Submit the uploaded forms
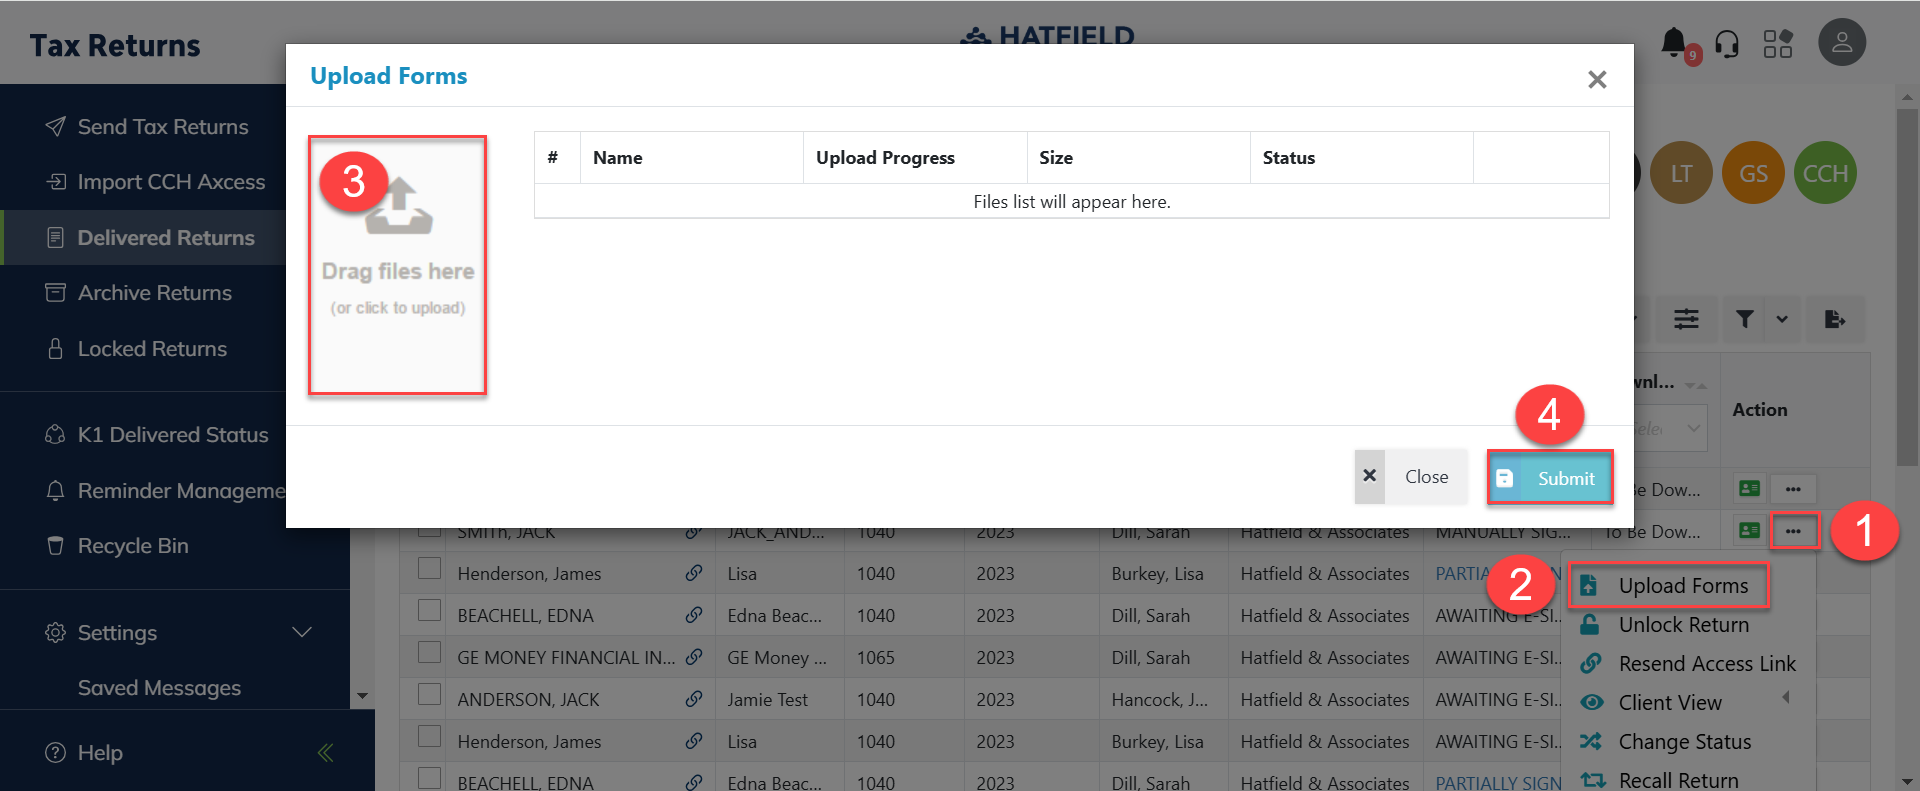The width and height of the screenshot is (1920, 791). [x=1550, y=478]
